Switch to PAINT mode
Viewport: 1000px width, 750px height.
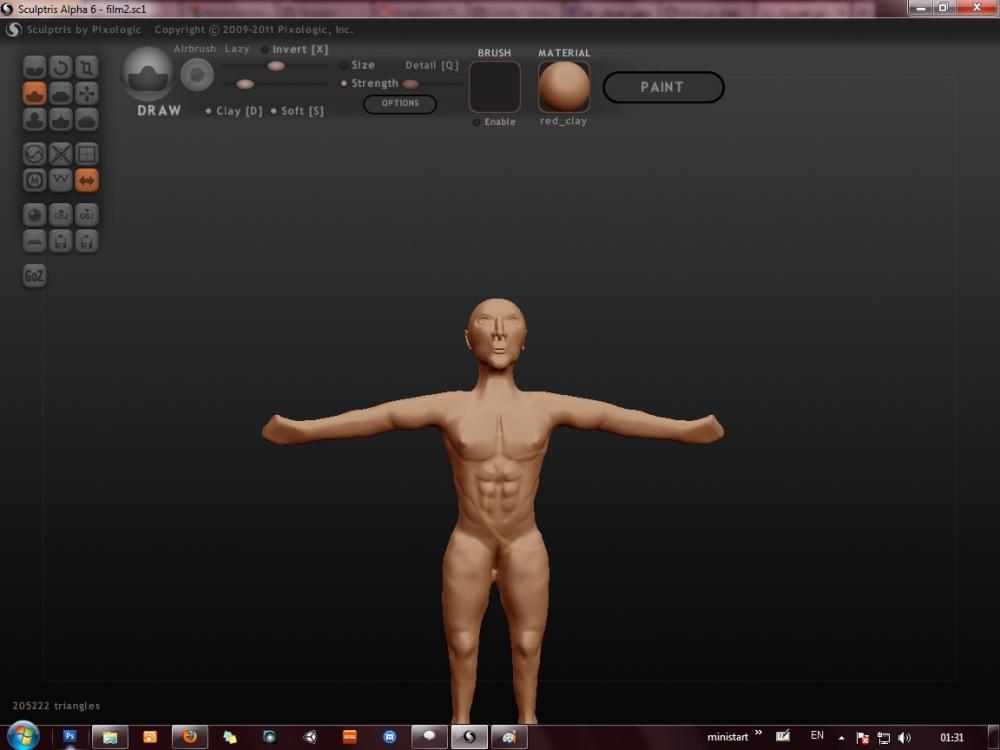[x=663, y=87]
